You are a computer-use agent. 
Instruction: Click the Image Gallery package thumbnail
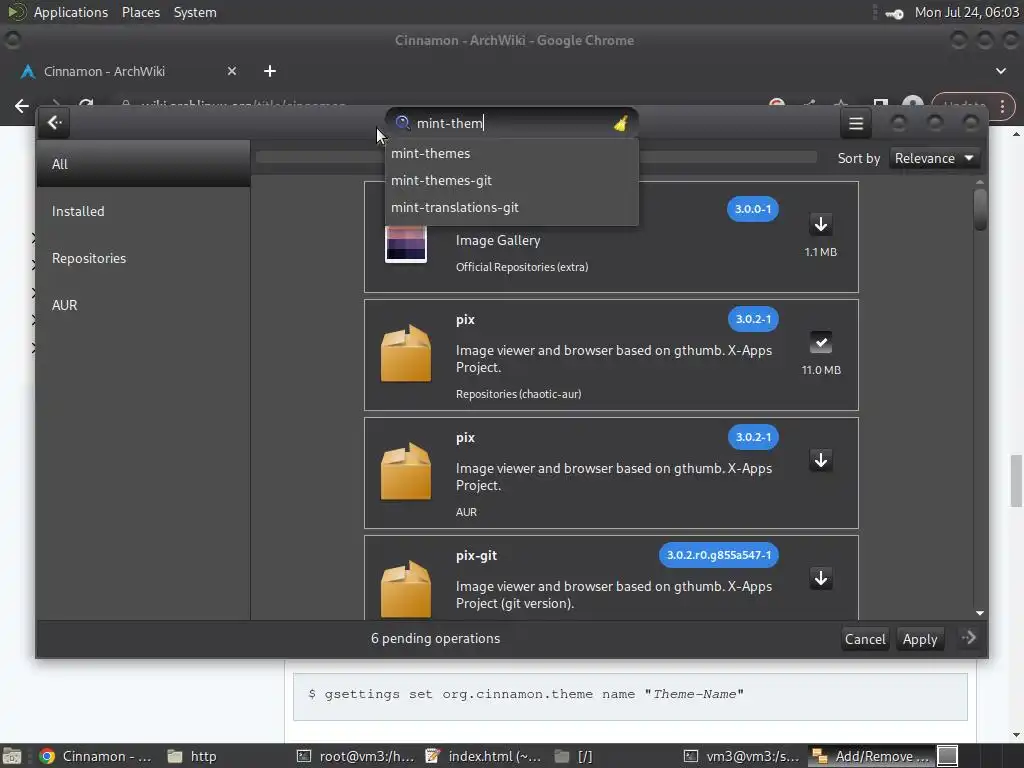(406, 242)
